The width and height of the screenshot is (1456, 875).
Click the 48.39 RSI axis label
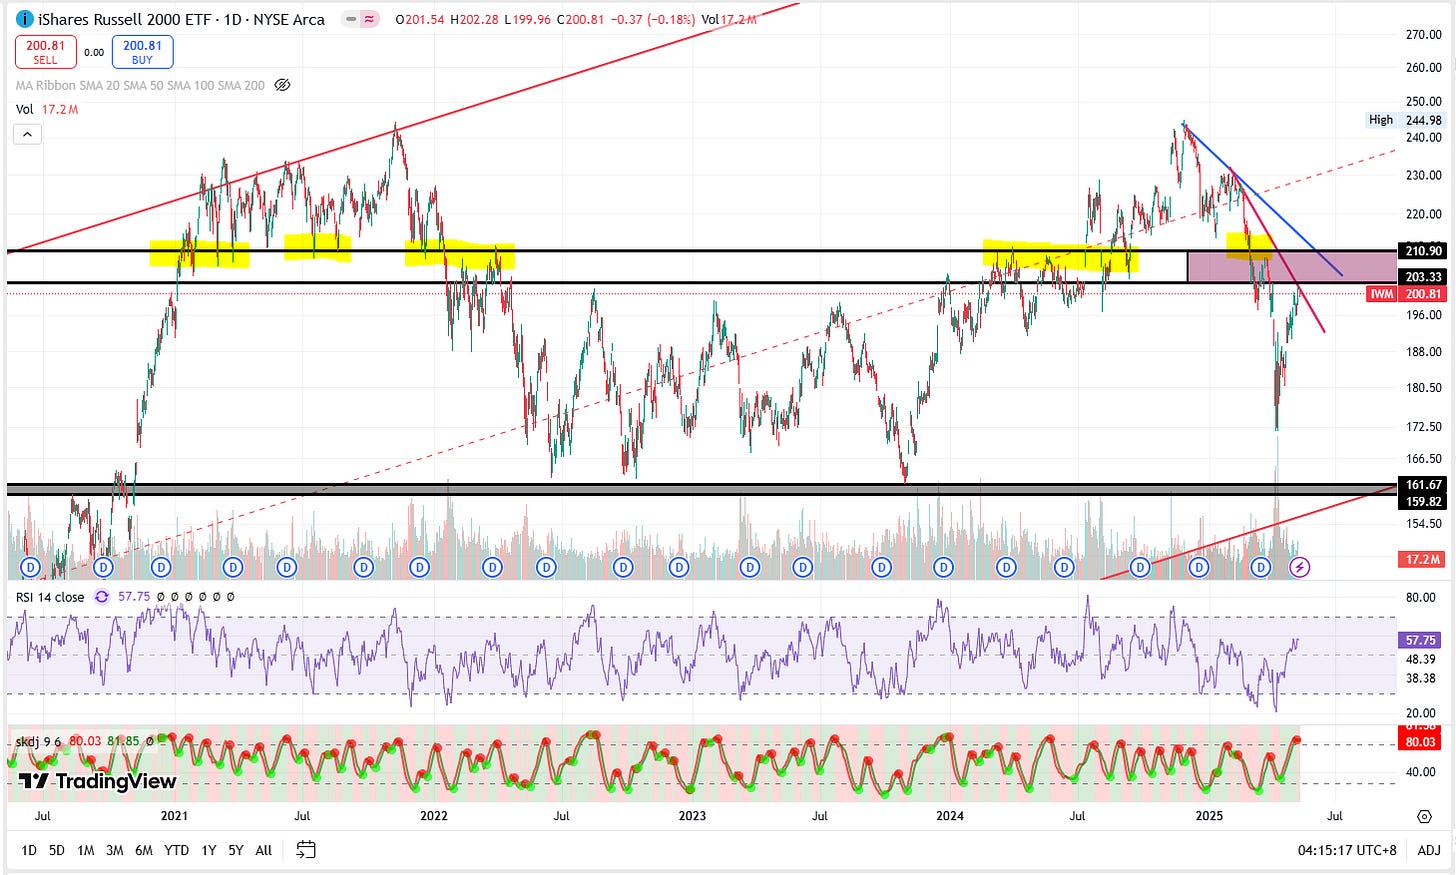[x=1421, y=659]
